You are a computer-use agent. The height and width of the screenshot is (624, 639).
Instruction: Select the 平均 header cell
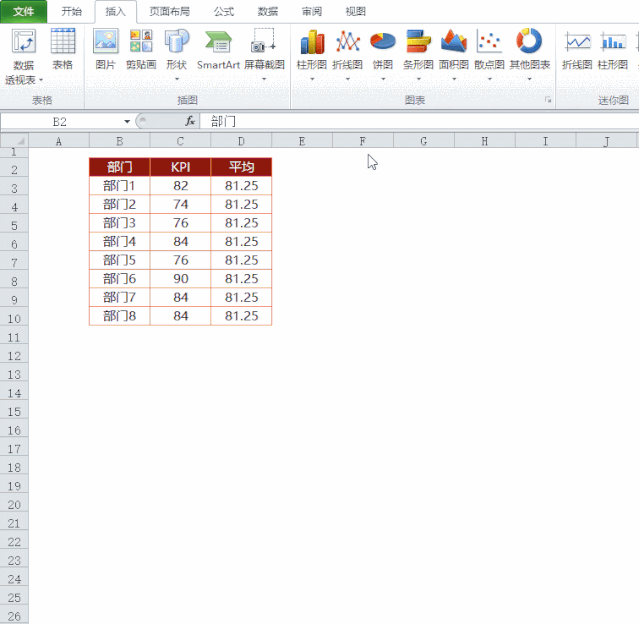[241, 167]
